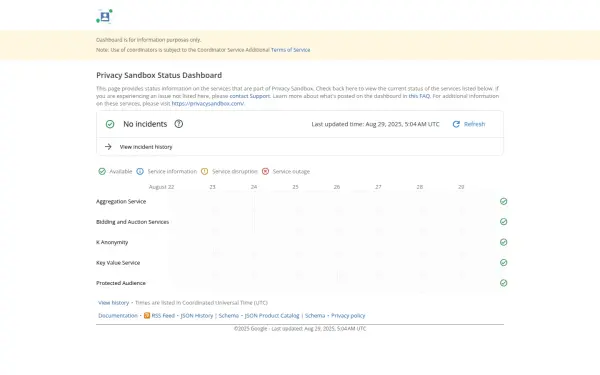The image size is (600, 375).
Task: Open the JSON History link
Action: tap(197, 316)
